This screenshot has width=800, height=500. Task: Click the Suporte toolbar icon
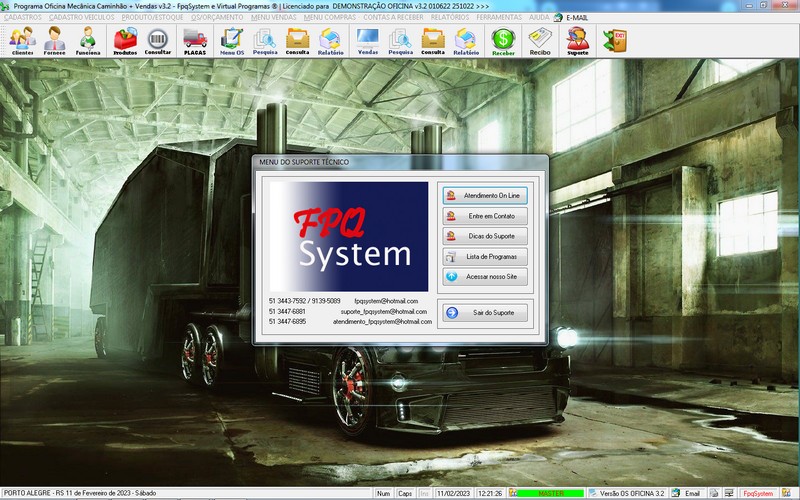pos(577,40)
